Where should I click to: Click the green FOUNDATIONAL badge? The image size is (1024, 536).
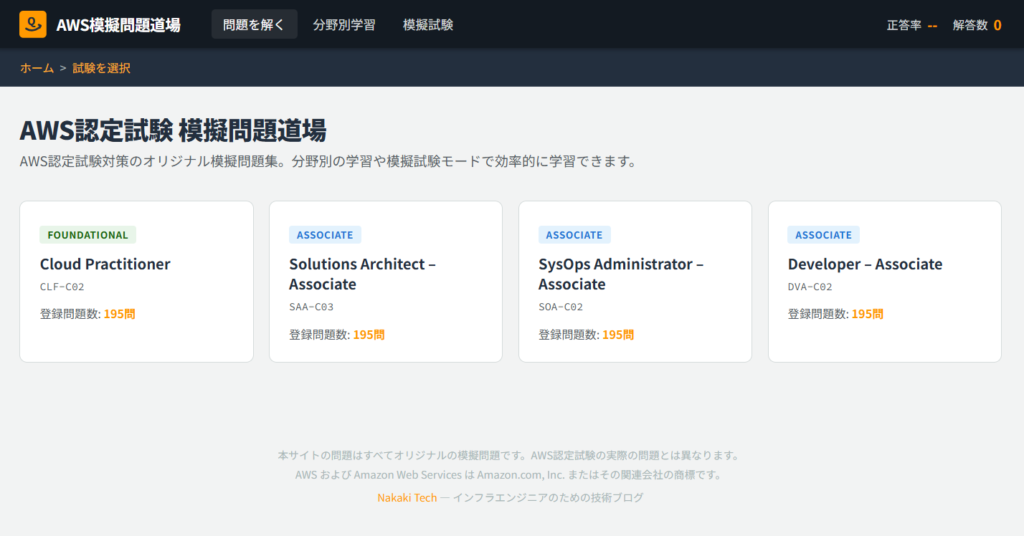(x=88, y=235)
